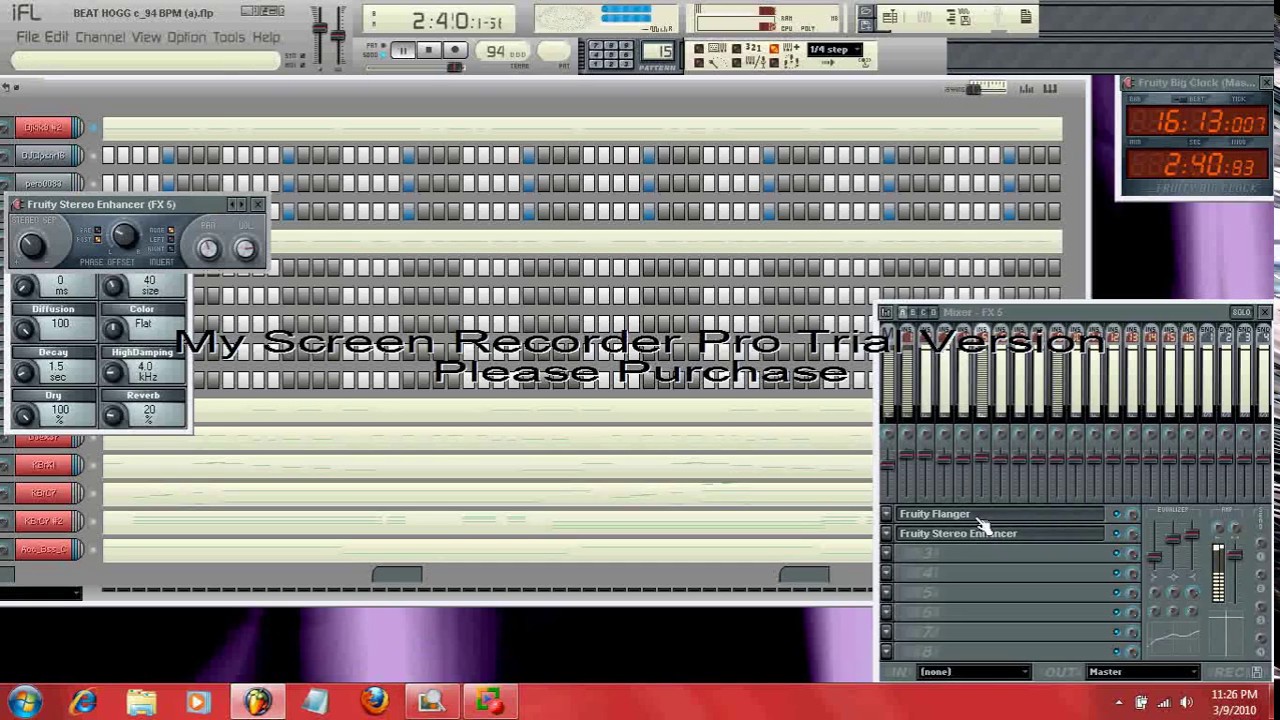Toggle the channel select LED for DjSk8 #2

coord(93,127)
